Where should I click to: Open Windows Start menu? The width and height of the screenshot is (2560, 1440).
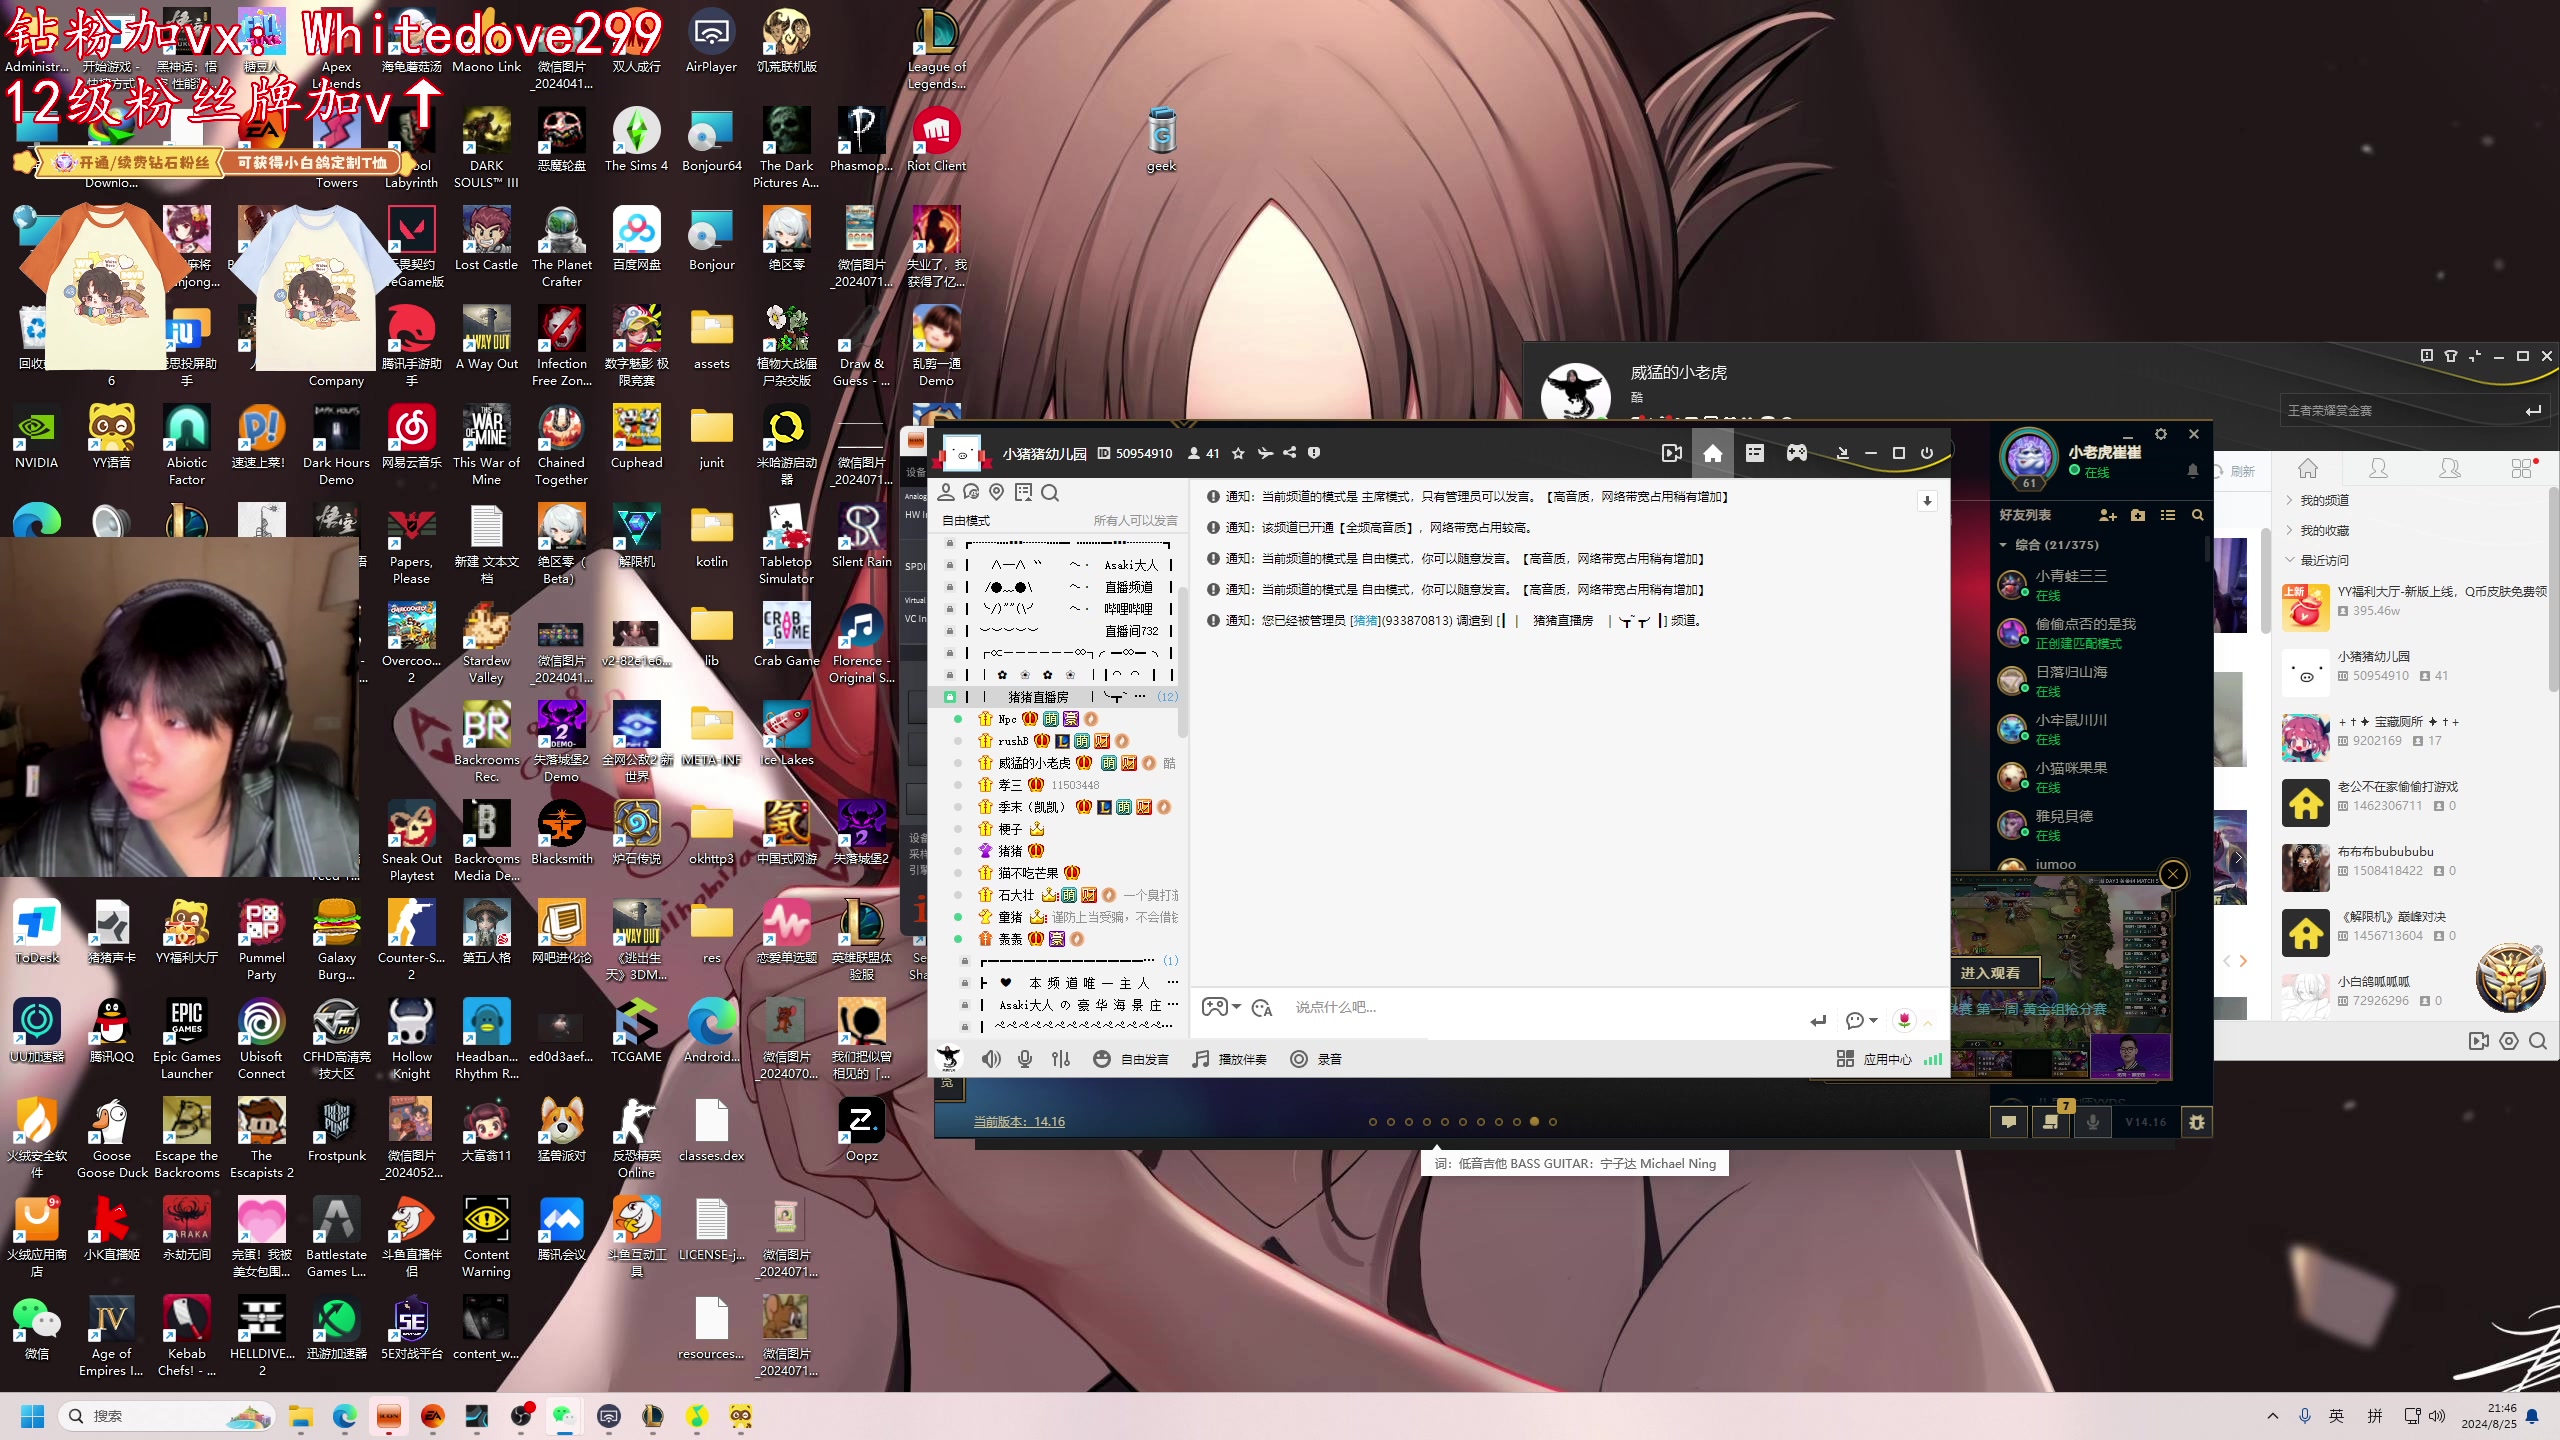[32, 1416]
